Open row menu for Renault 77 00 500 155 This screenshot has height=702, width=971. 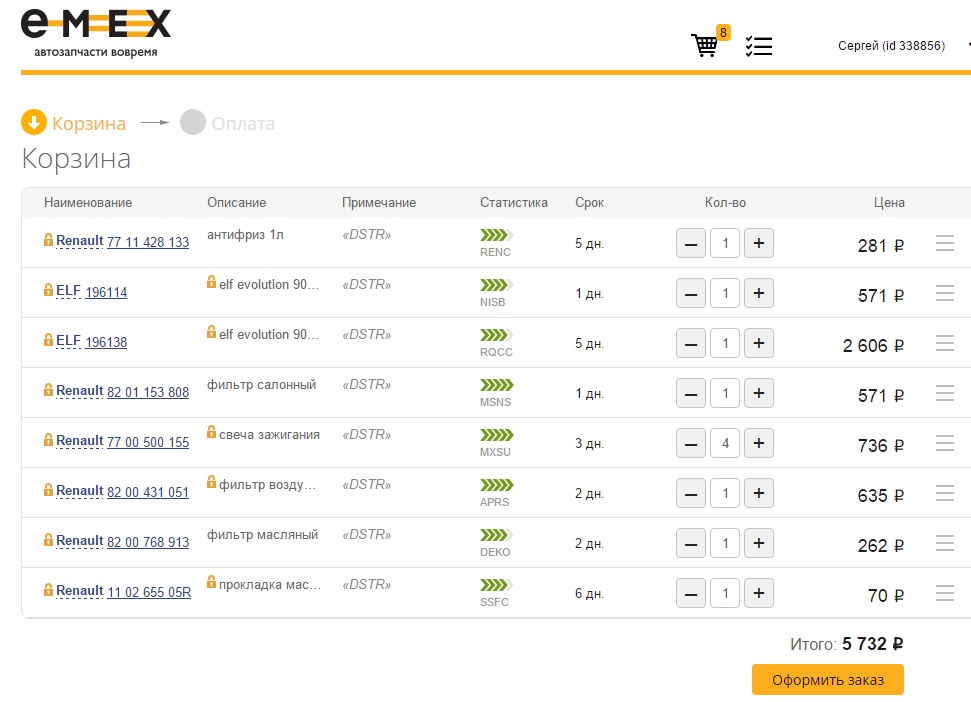click(x=944, y=443)
